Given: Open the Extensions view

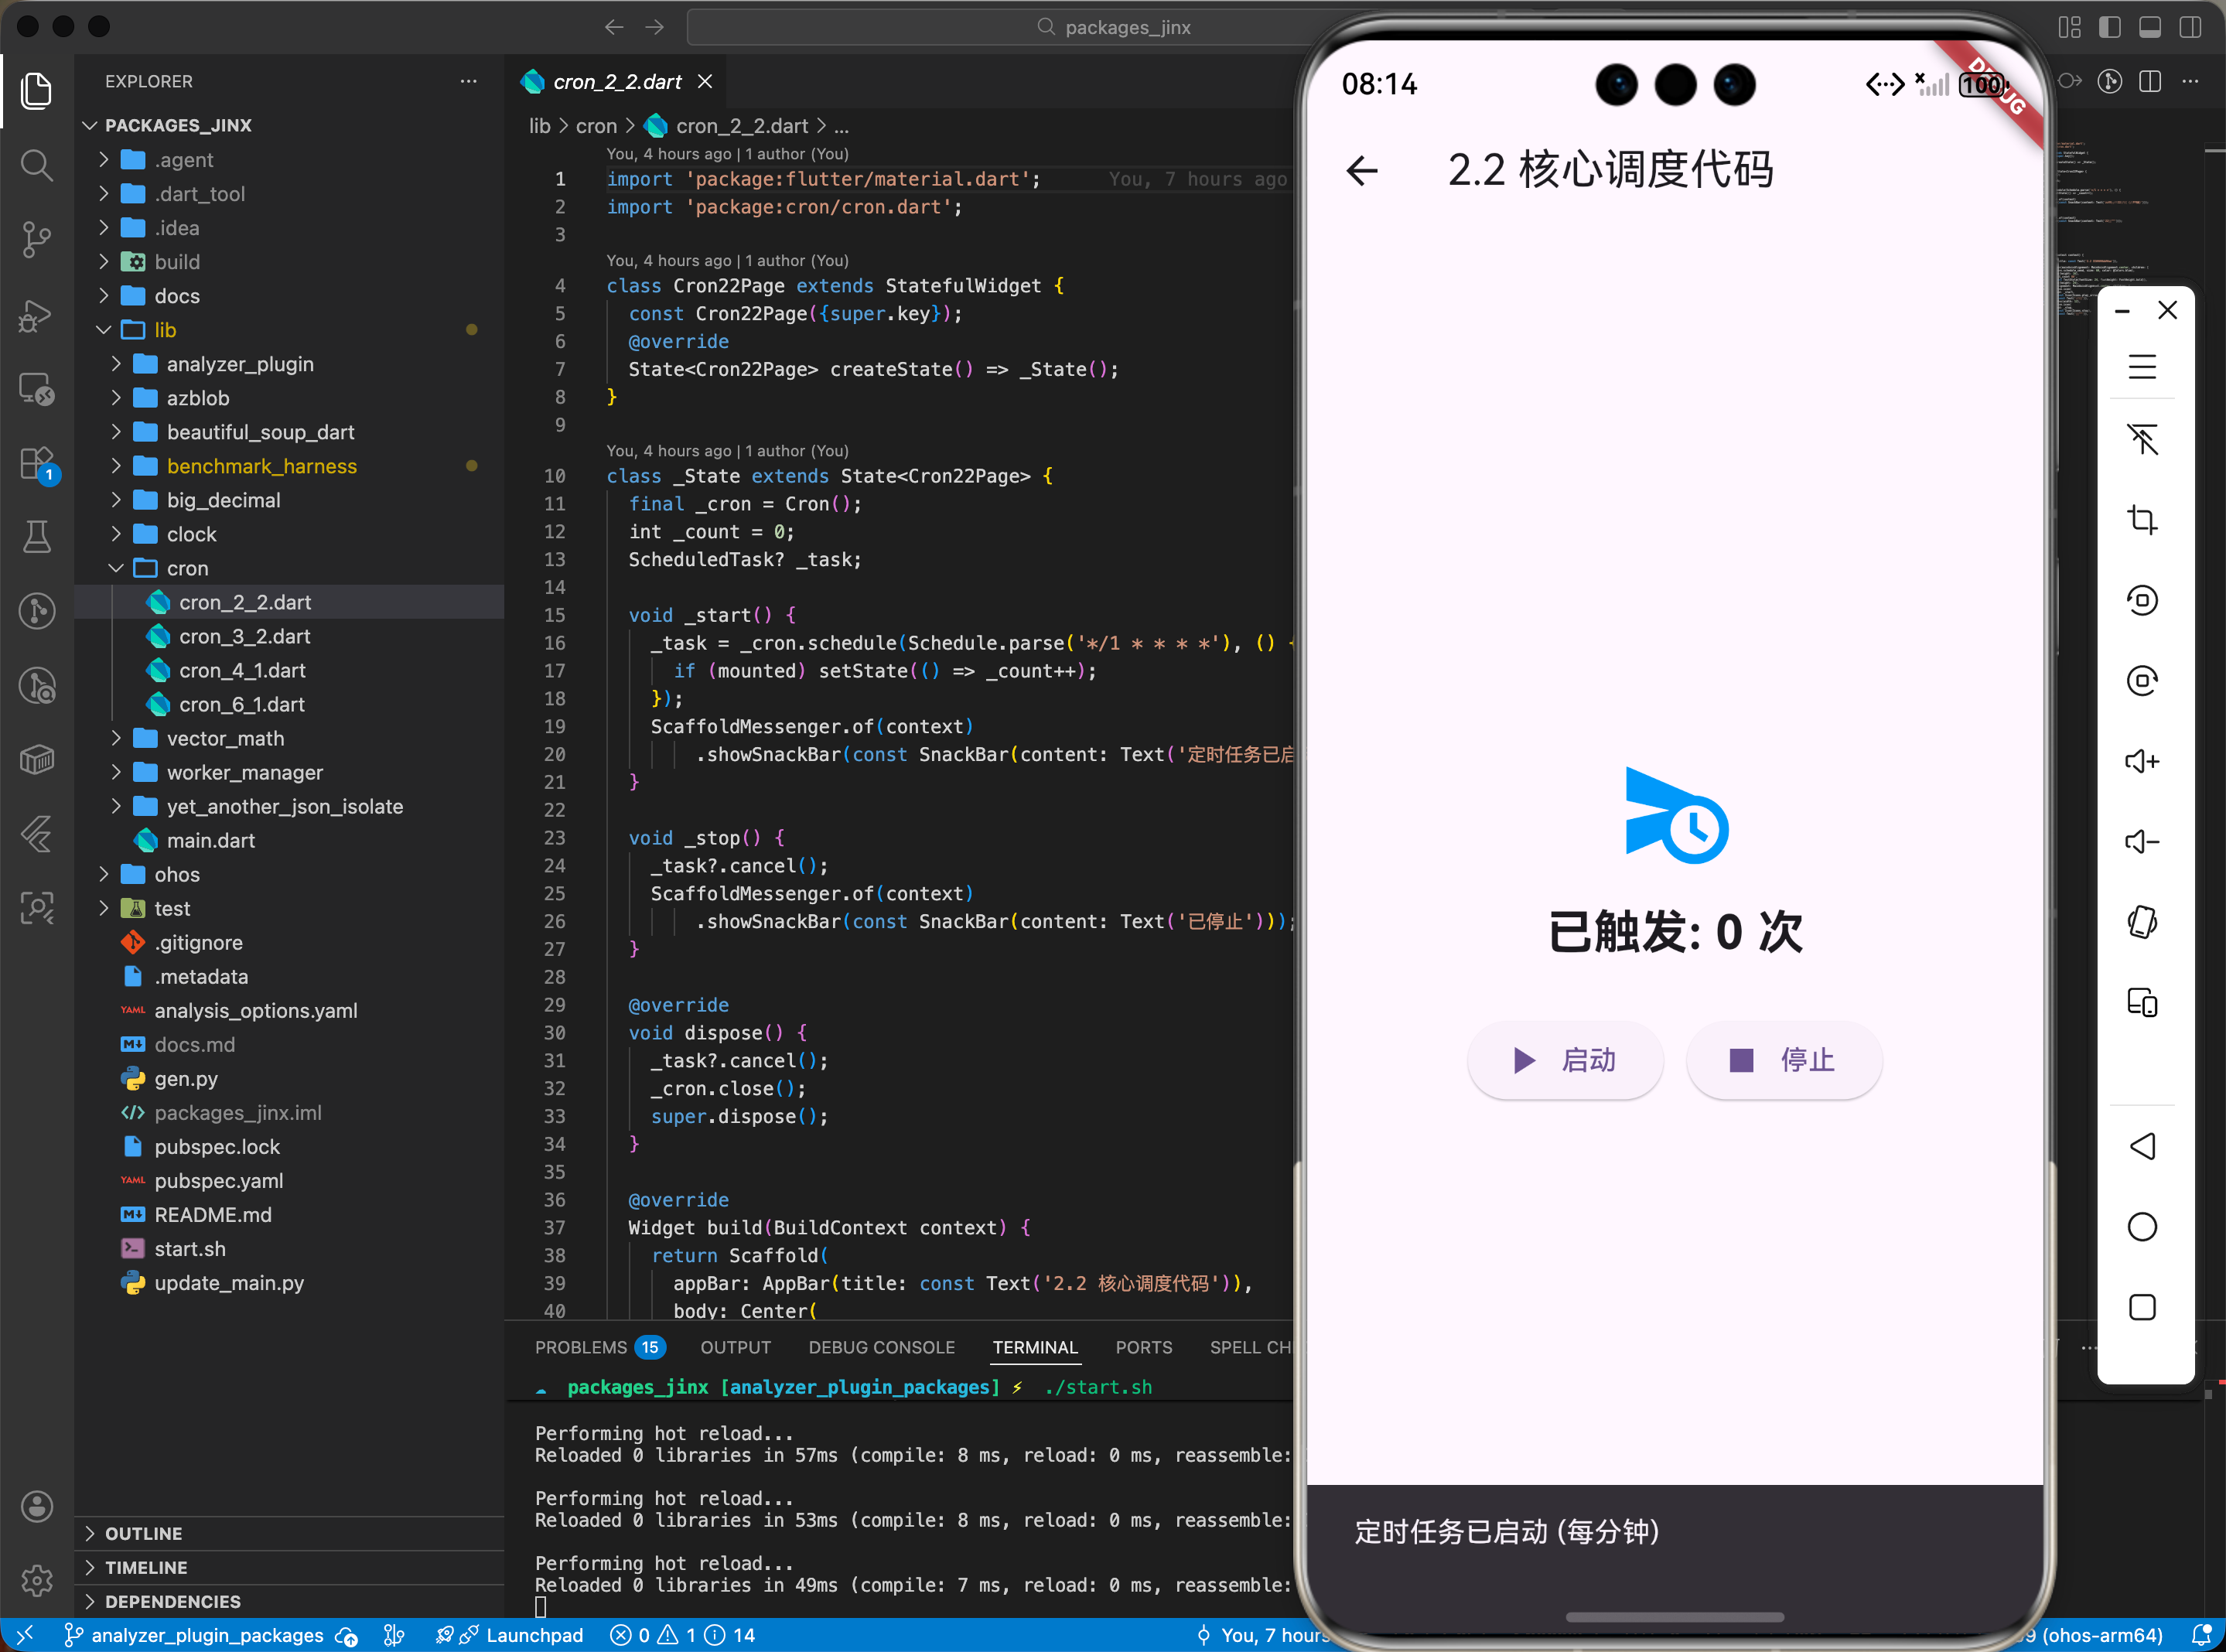Looking at the screenshot, I should 37,463.
